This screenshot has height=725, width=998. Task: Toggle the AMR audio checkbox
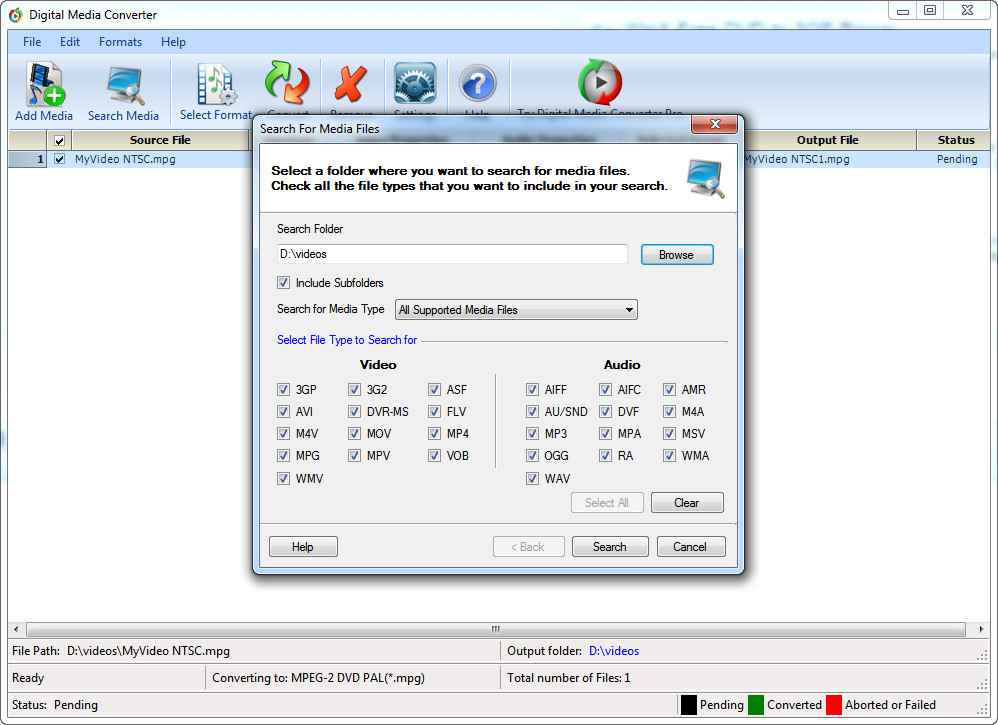click(669, 390)
